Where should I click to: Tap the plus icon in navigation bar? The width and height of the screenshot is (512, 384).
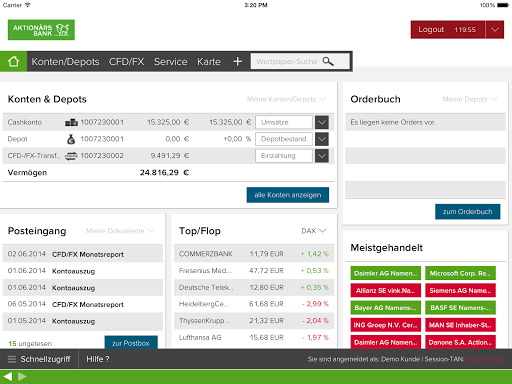pos(237,61)
